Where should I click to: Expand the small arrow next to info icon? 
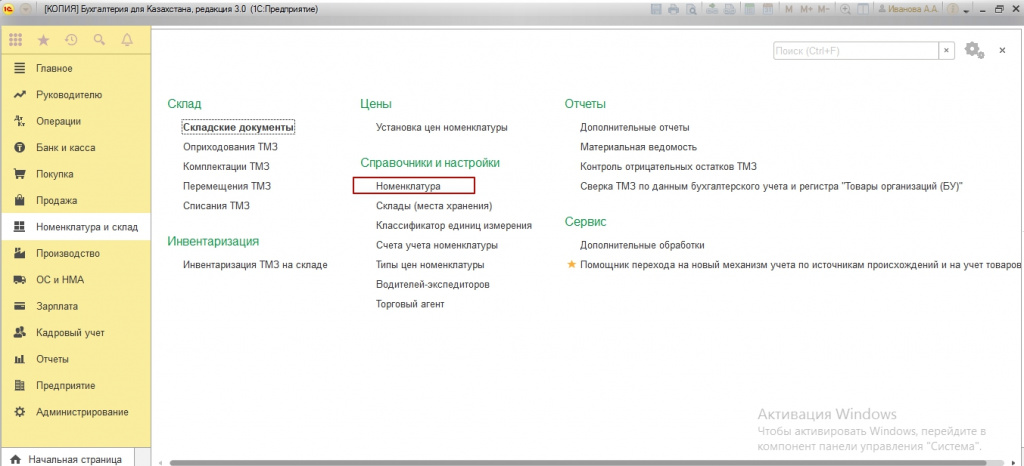pos(967,11)
